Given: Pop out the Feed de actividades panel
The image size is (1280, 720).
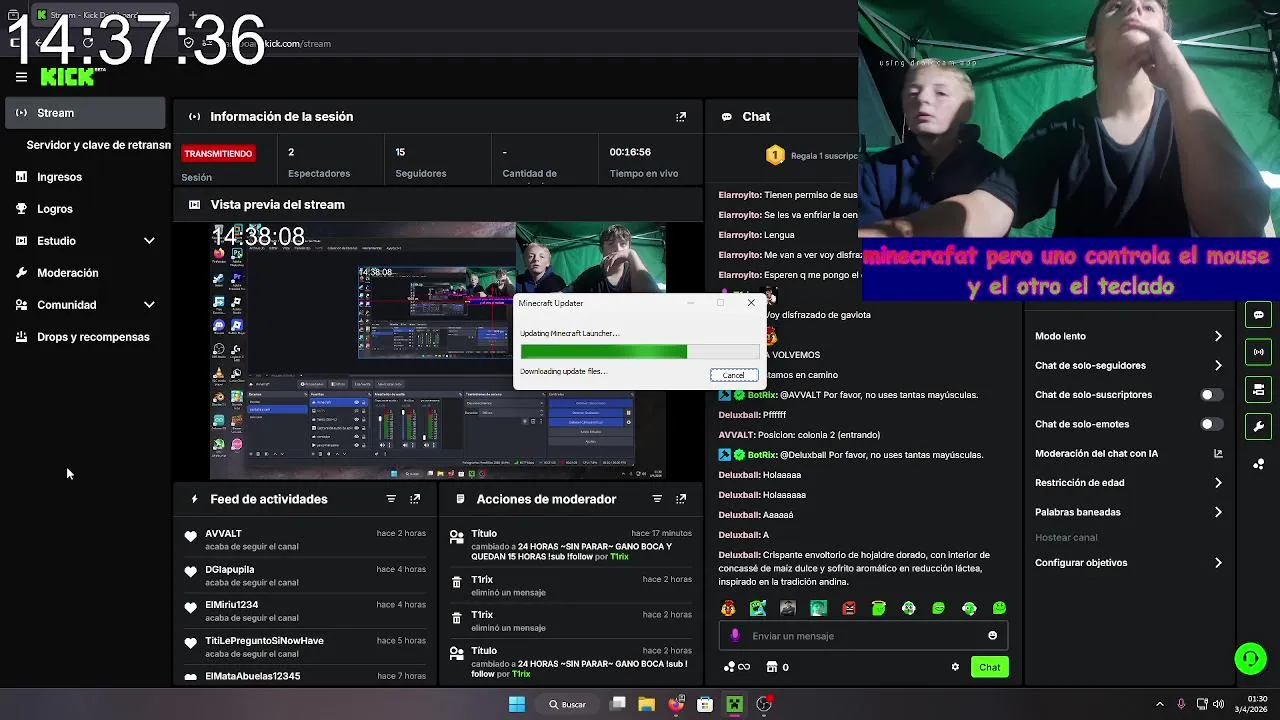Looking at the screenshot, I should [x=415, y=499].
